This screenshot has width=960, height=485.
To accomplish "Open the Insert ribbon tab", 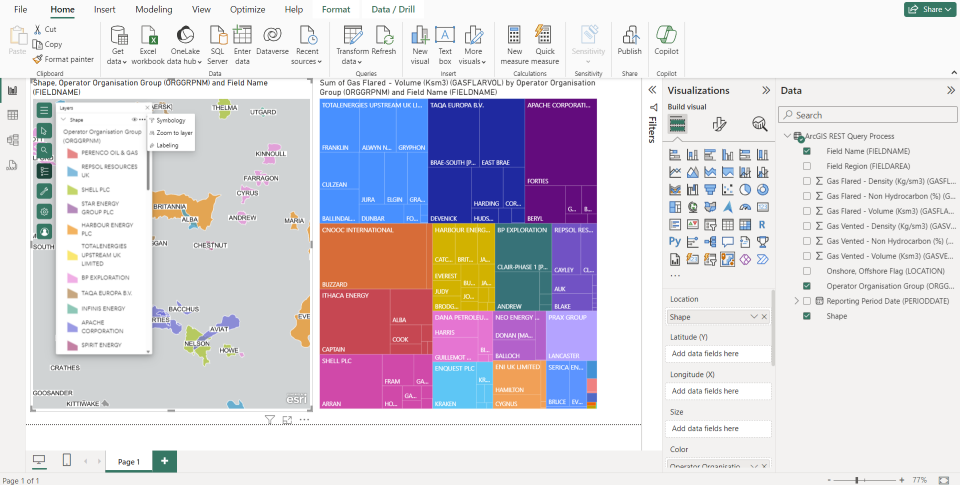I will 105,9.
